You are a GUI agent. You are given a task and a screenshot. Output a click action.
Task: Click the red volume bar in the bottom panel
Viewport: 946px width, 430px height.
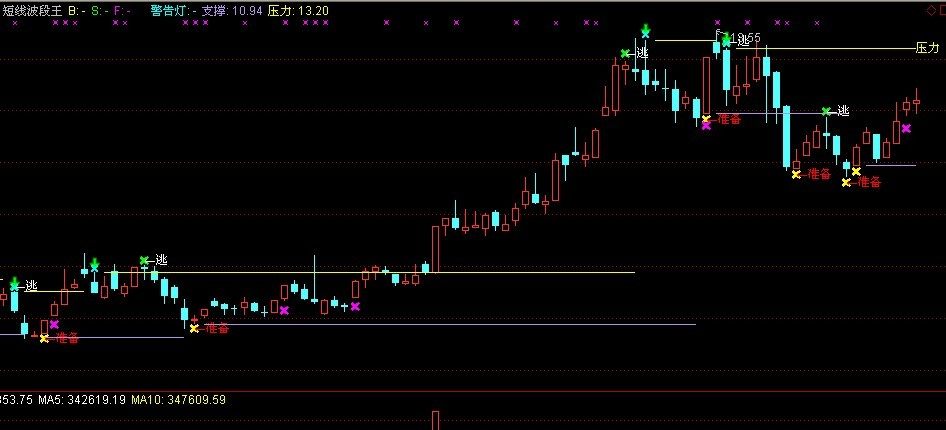436,420
